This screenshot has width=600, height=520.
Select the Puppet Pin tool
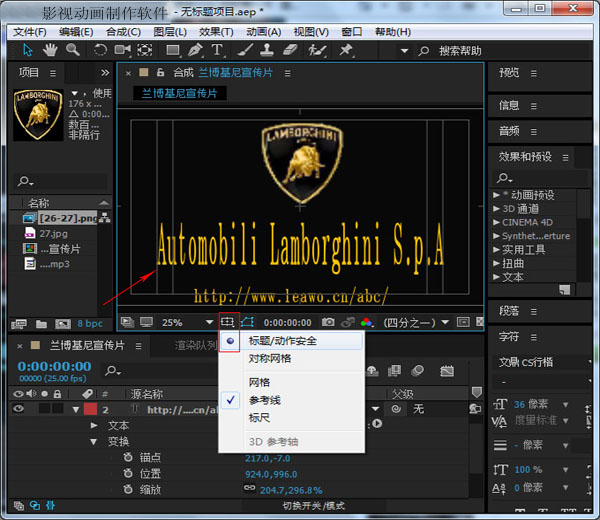(x=346, y=50)
